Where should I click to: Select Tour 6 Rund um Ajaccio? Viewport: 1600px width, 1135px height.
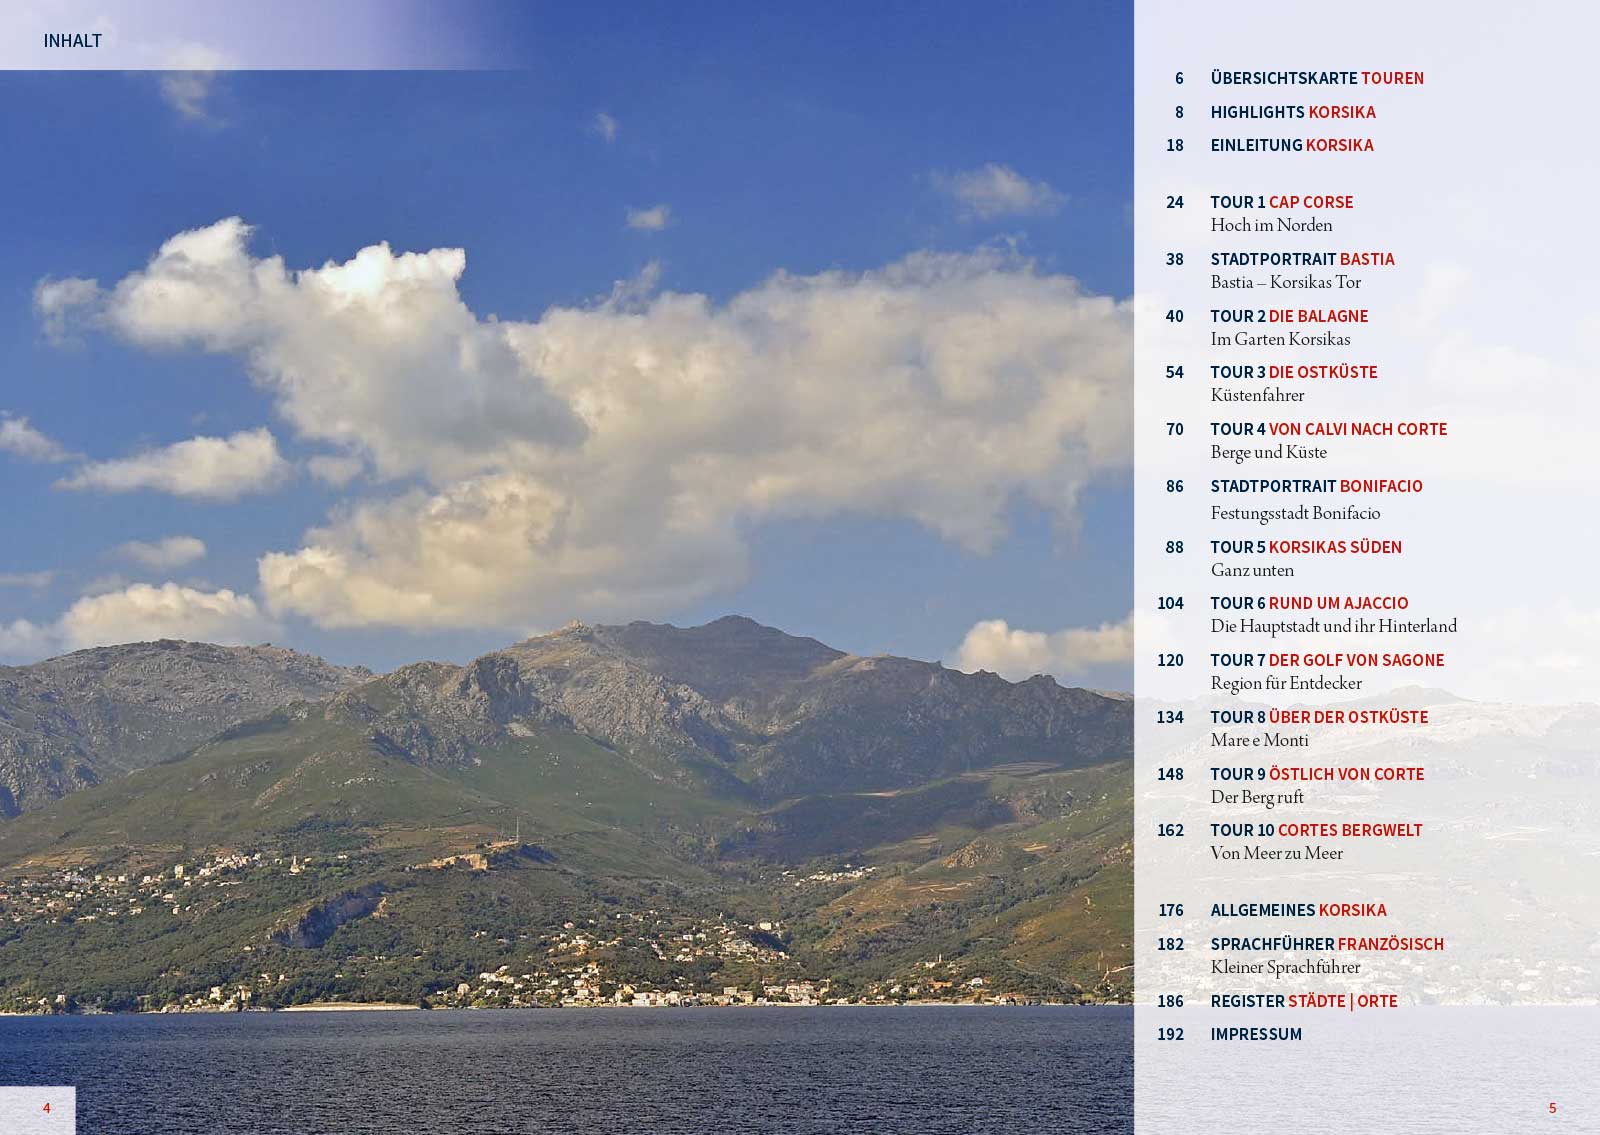pyautogui.click(x=1308, y=603)
